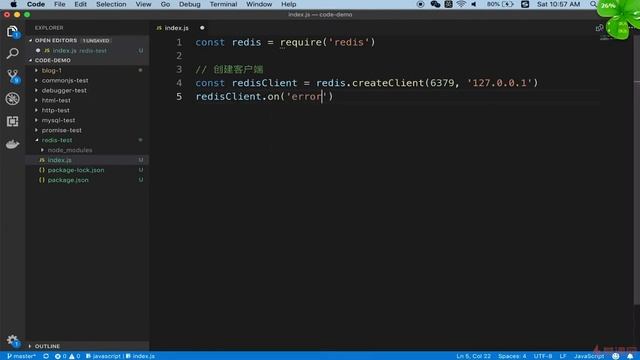
Task: Click the screen recording menu bar icon
Action: (420, 4)
